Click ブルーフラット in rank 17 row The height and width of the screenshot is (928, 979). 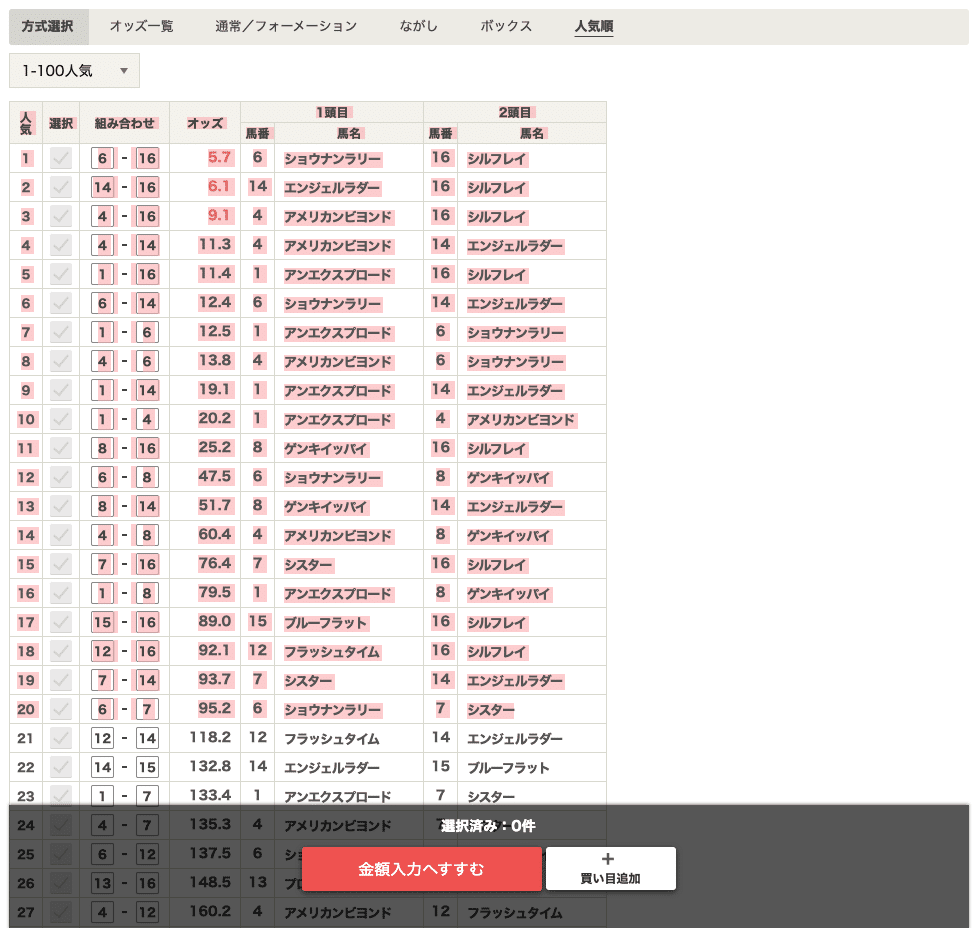pos(326,623)
